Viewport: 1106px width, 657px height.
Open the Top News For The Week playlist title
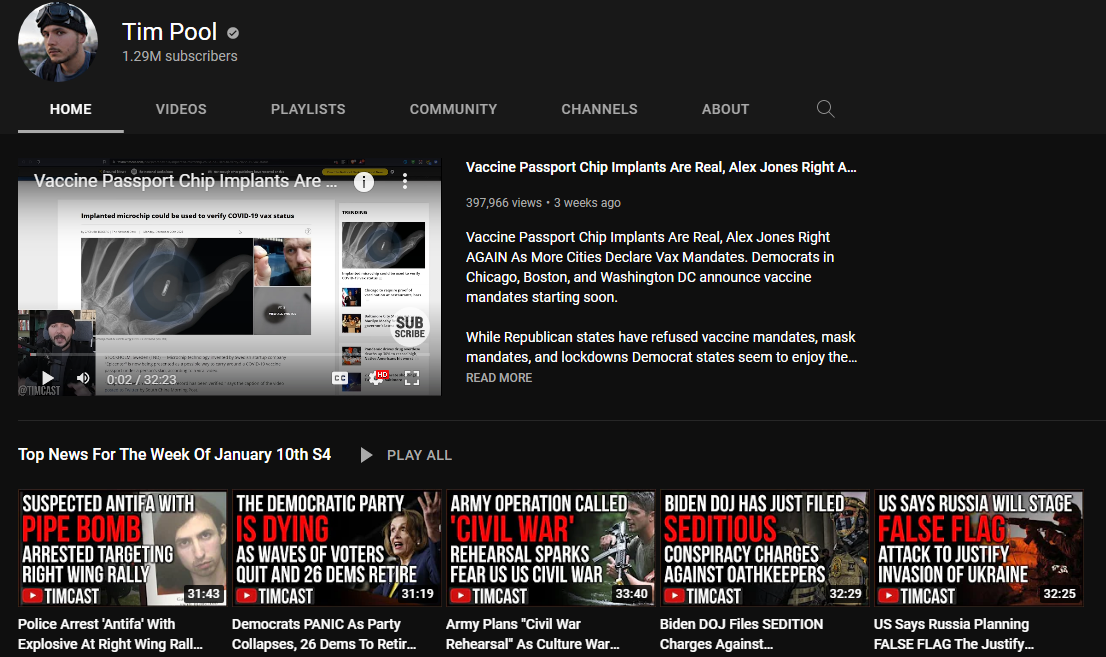coord(174,454)
